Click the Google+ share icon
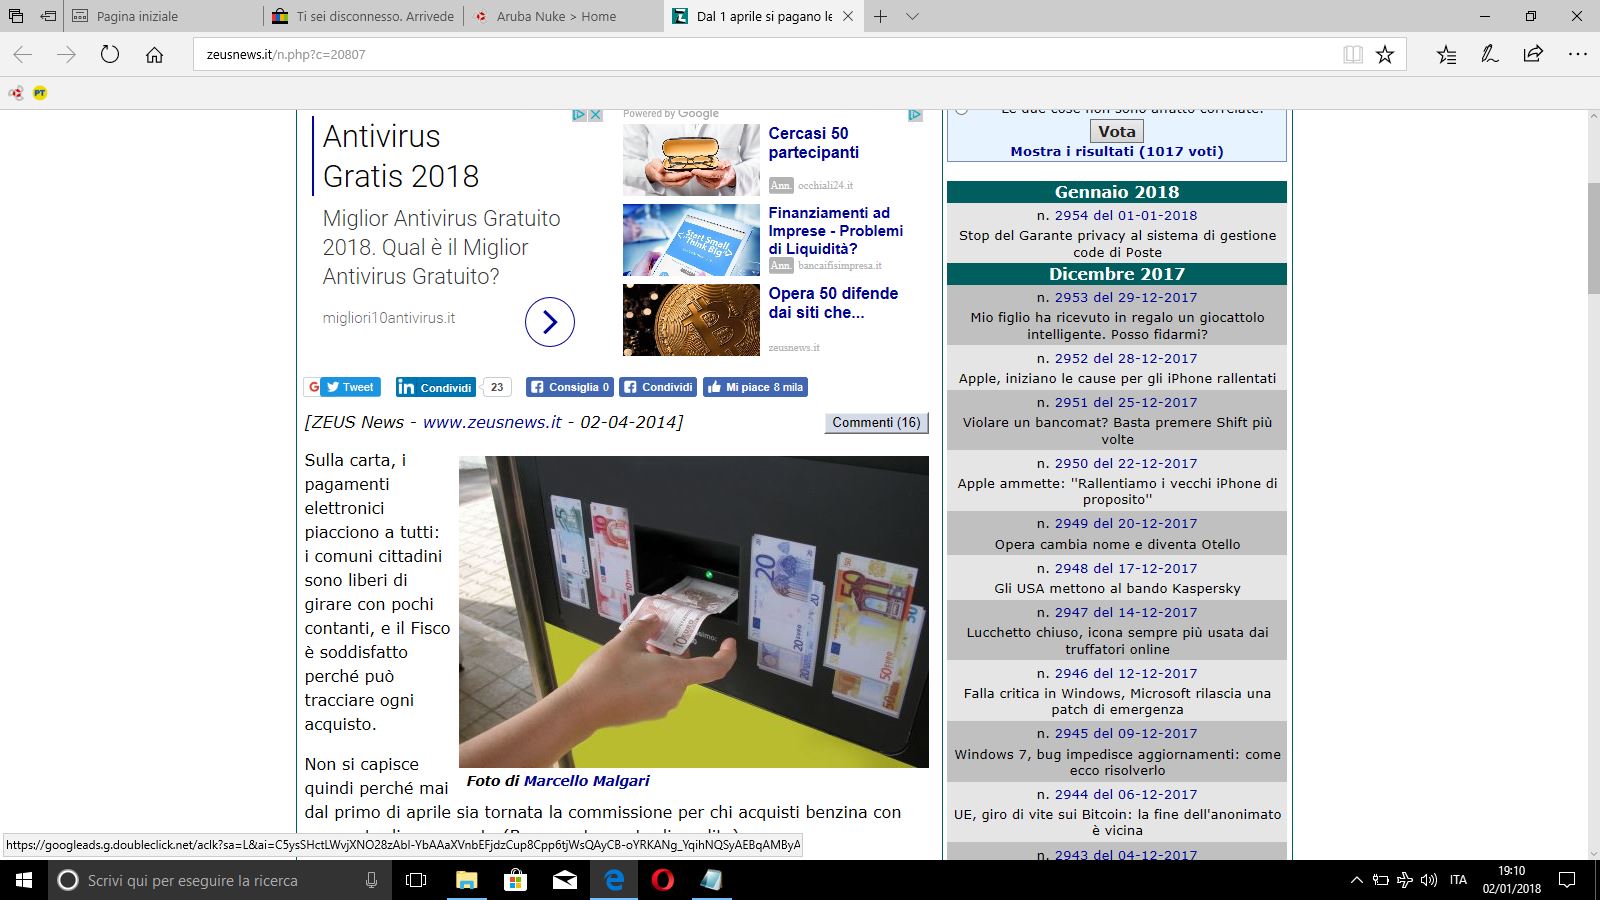This screenshot has width=1600, height=900. (312, 387)
